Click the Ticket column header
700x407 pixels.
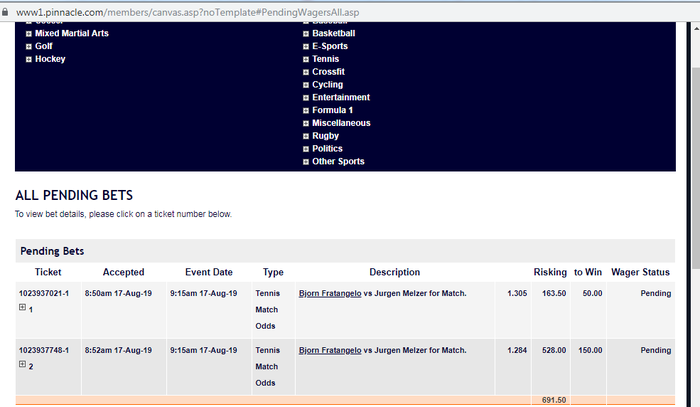pyautogui.click(x=48, y=272)
